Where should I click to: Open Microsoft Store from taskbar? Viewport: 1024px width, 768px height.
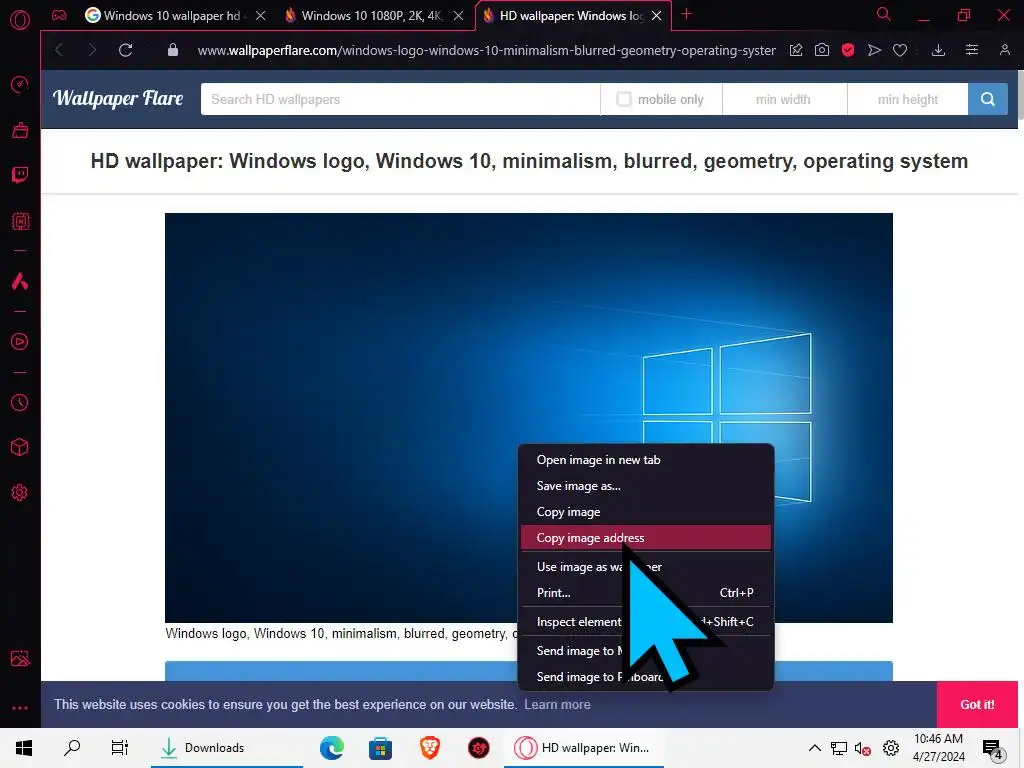380,748
